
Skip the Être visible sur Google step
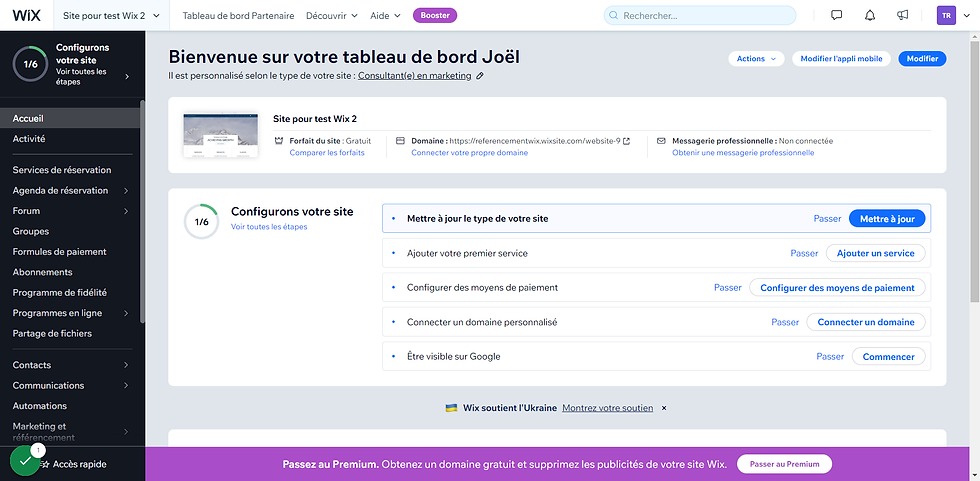pos(830,357)
